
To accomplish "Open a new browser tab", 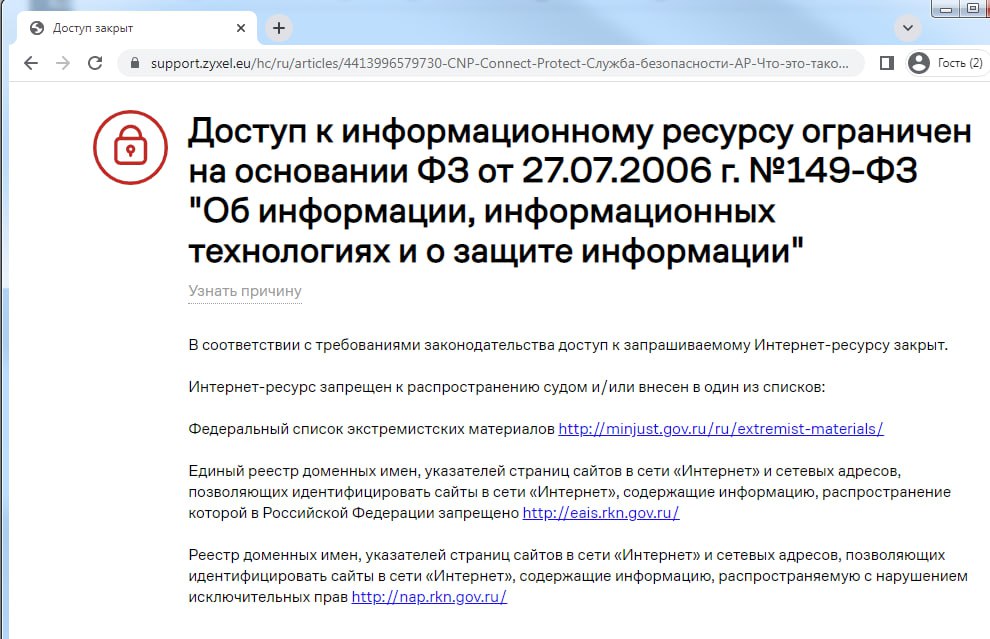I will point(278,28).
